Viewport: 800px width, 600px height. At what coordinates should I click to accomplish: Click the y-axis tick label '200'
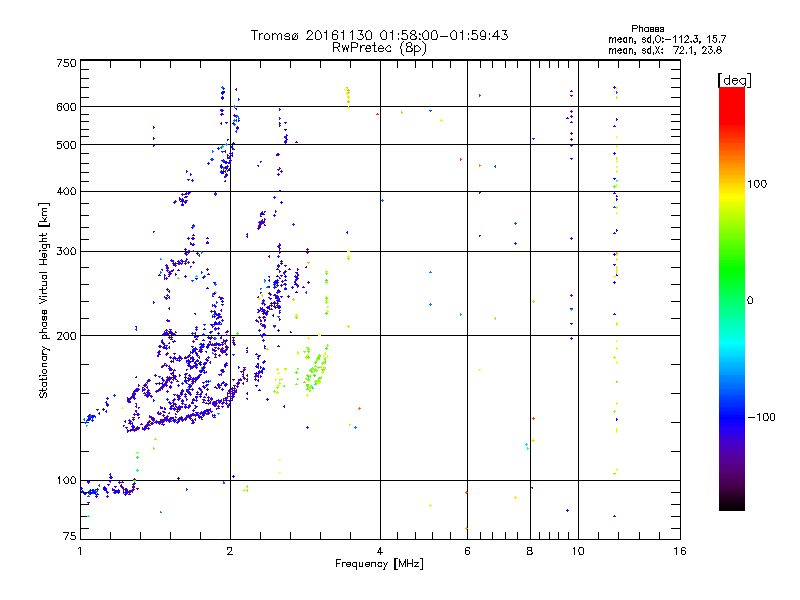point(66,336)
